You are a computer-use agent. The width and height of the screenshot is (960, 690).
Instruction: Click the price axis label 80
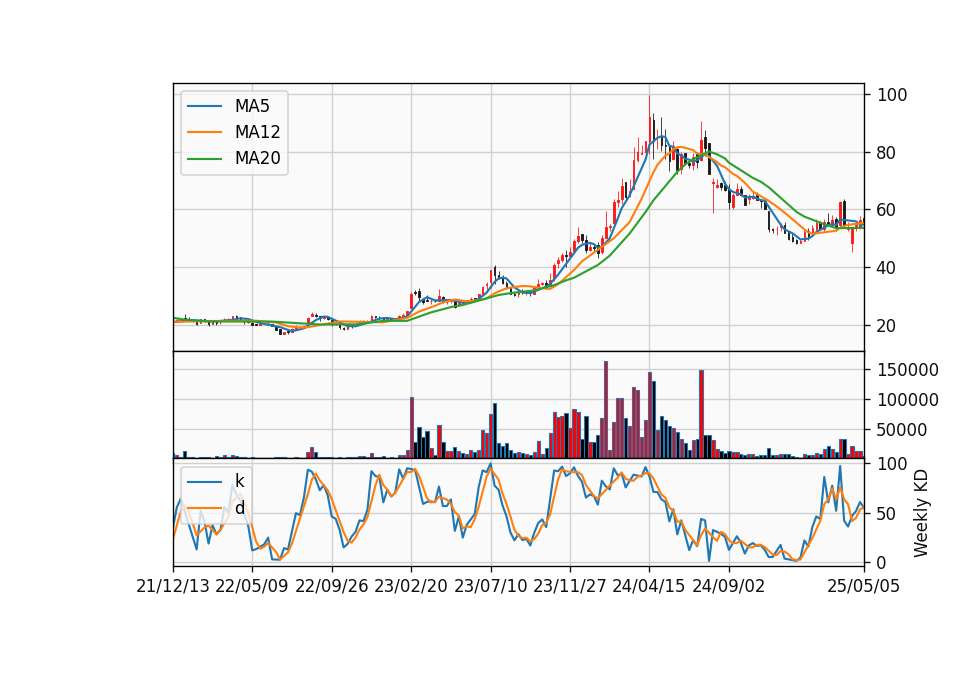tap(887, 152)
